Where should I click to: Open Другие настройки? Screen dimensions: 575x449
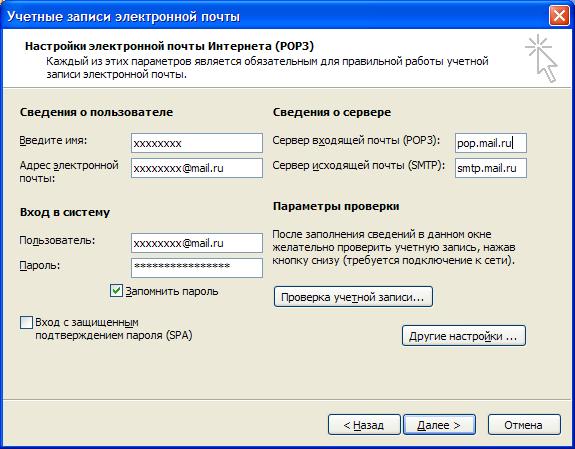[464, 336]
